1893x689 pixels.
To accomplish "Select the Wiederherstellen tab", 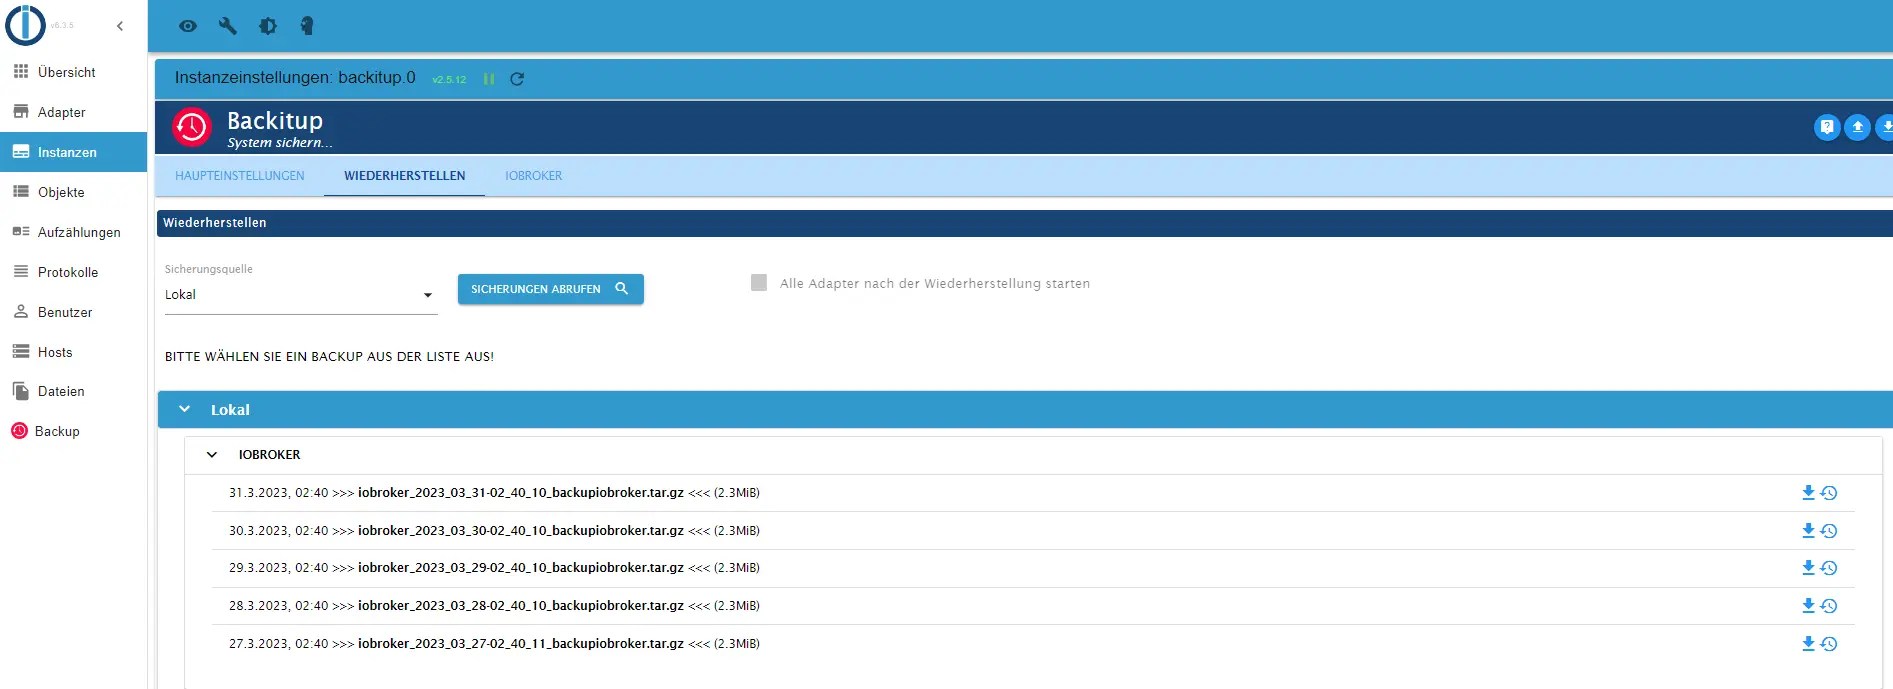I will (x=405, y=175).
